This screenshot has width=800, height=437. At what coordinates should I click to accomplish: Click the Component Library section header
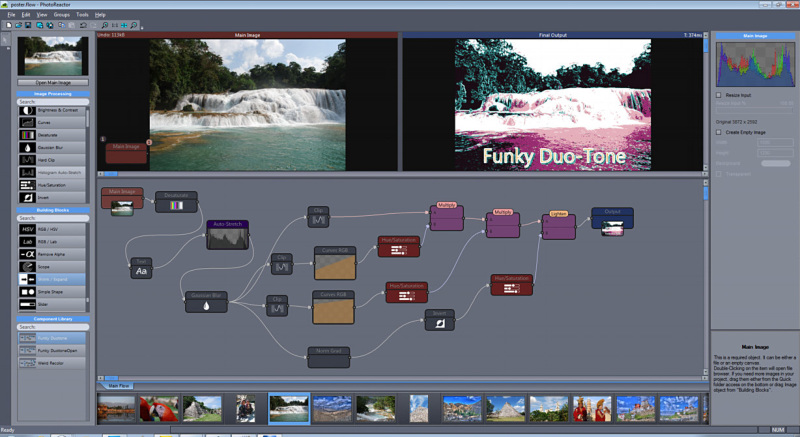(x=53, y=319)
